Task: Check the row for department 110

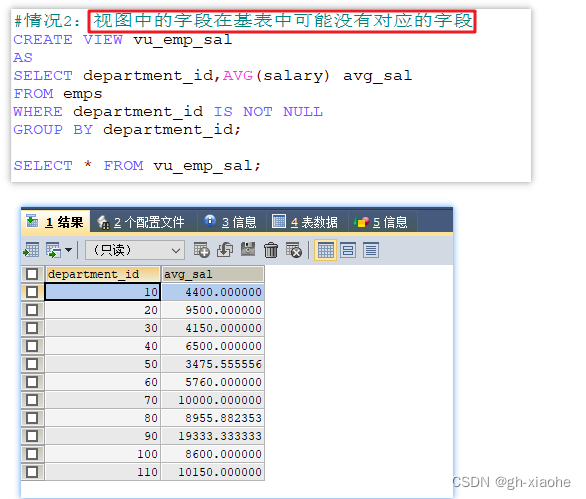Action: [x=32, y=472]
